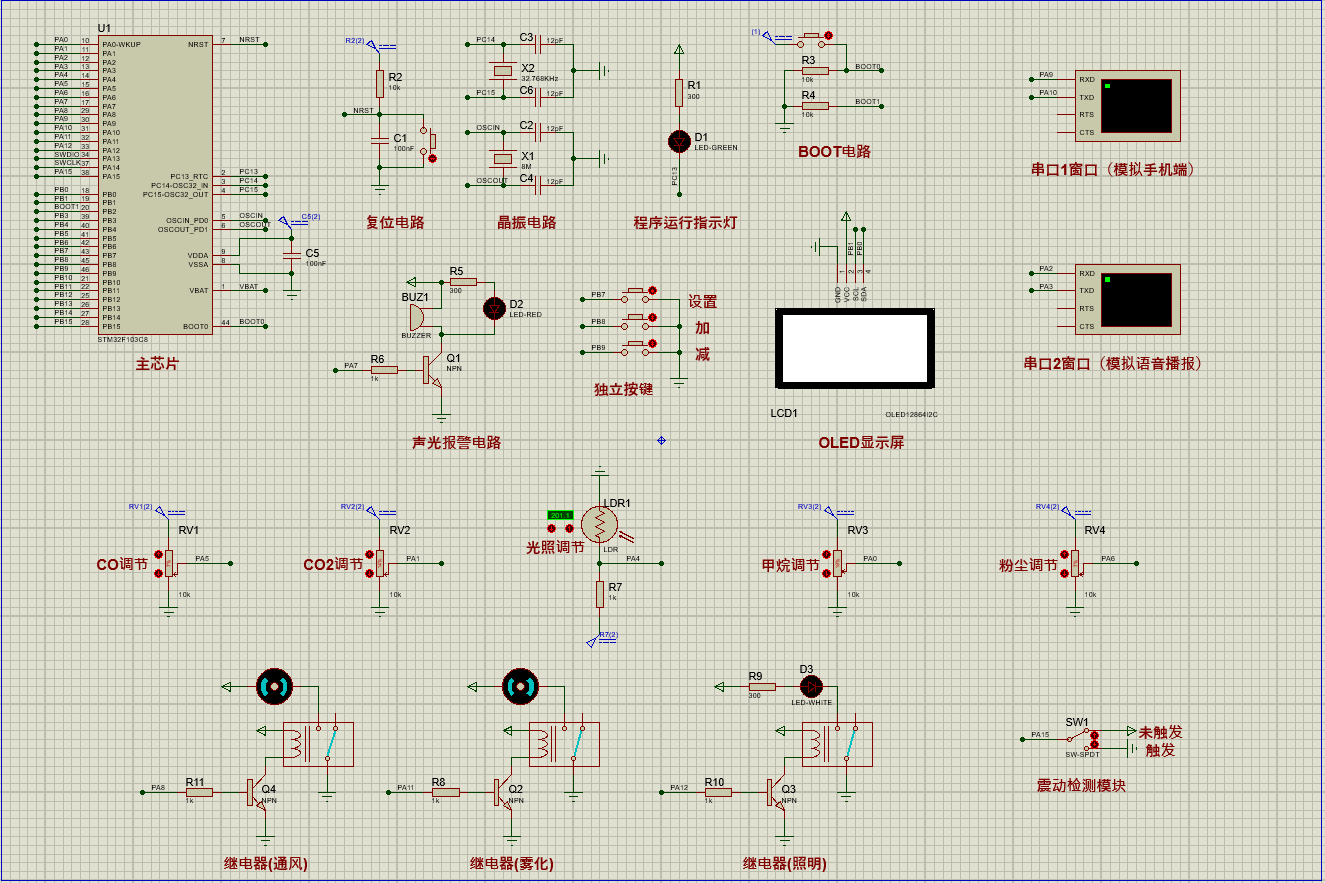Click the OLED显示屏 label
Viewport: 1325px width, 883px height.
pos(861,442)
